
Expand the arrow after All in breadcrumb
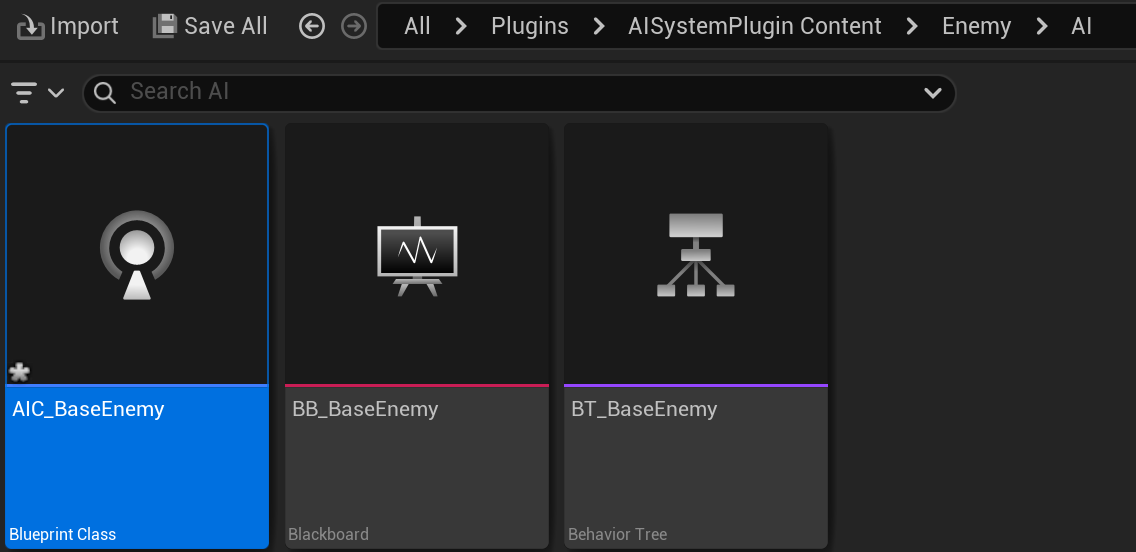pyautogui.click(x=461, y=27)
